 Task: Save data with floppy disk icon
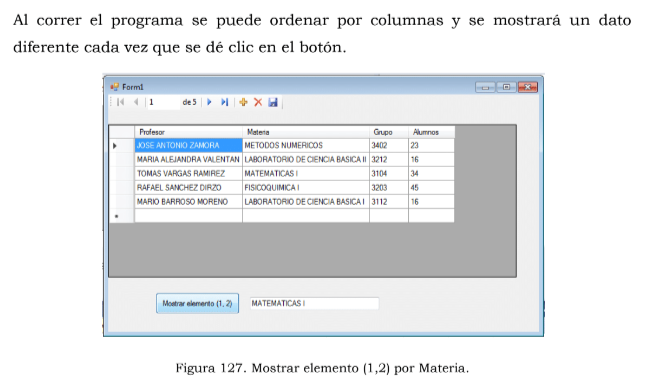(273, 102)
